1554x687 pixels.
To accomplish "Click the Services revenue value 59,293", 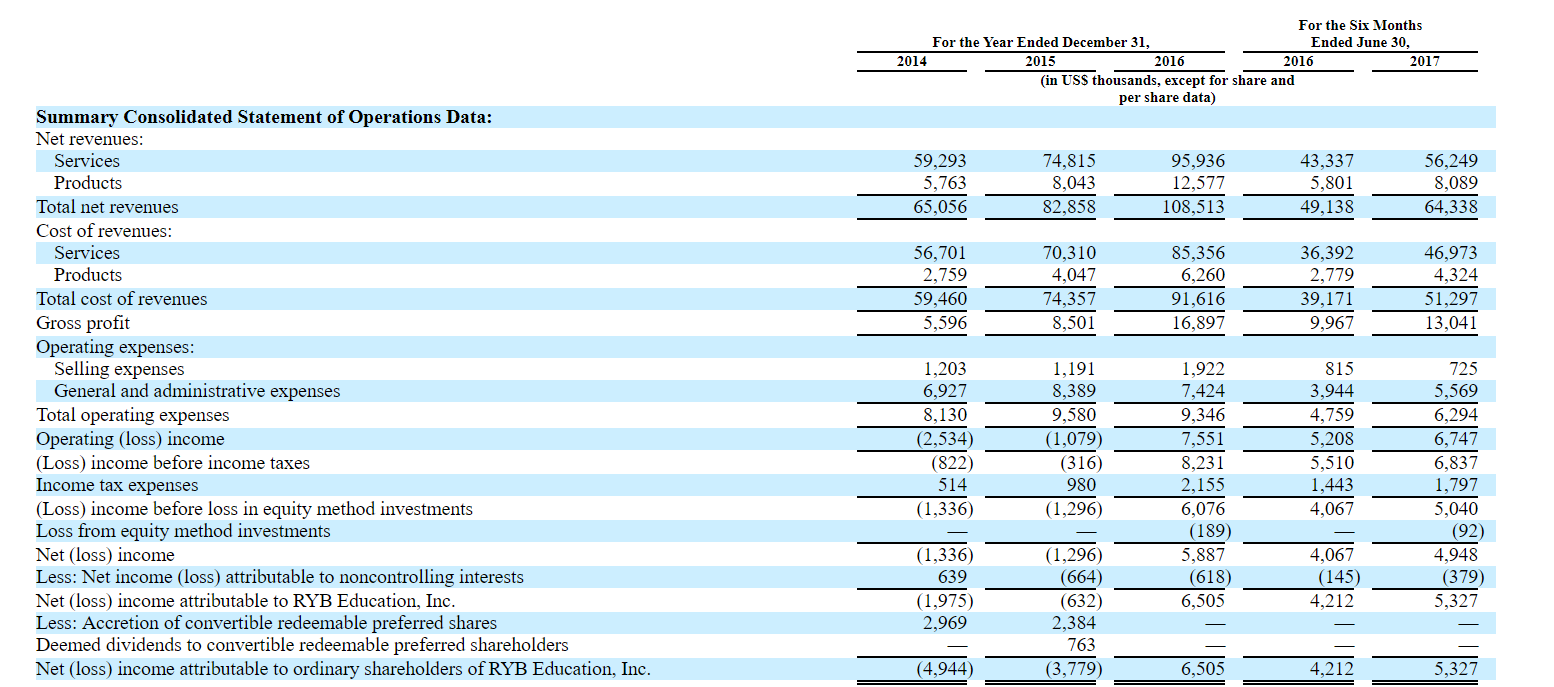I will (940, 161).
